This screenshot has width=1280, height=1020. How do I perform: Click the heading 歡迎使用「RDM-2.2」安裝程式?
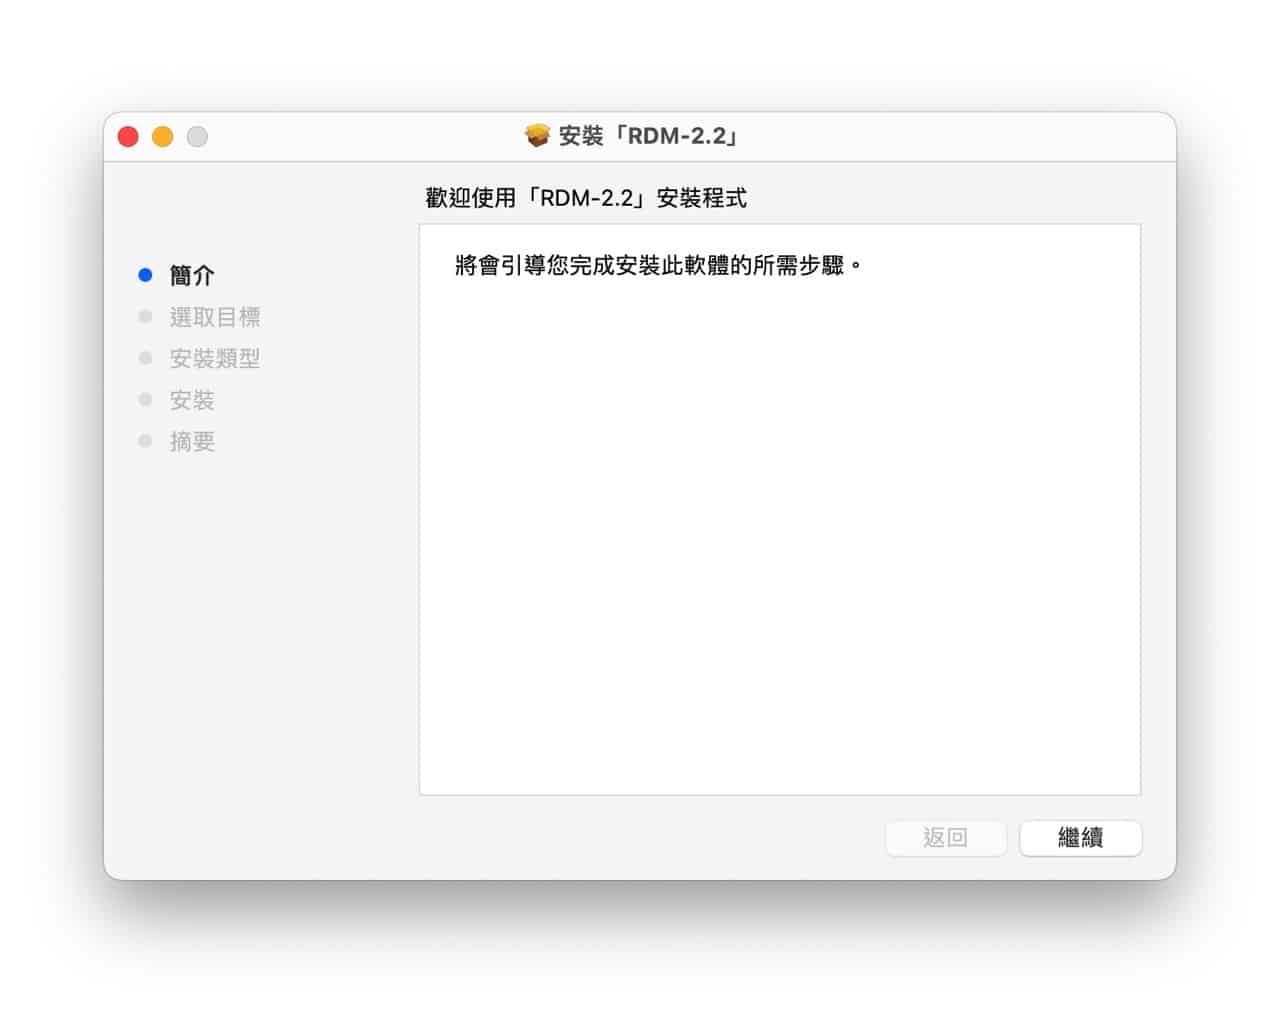point(586,198)
